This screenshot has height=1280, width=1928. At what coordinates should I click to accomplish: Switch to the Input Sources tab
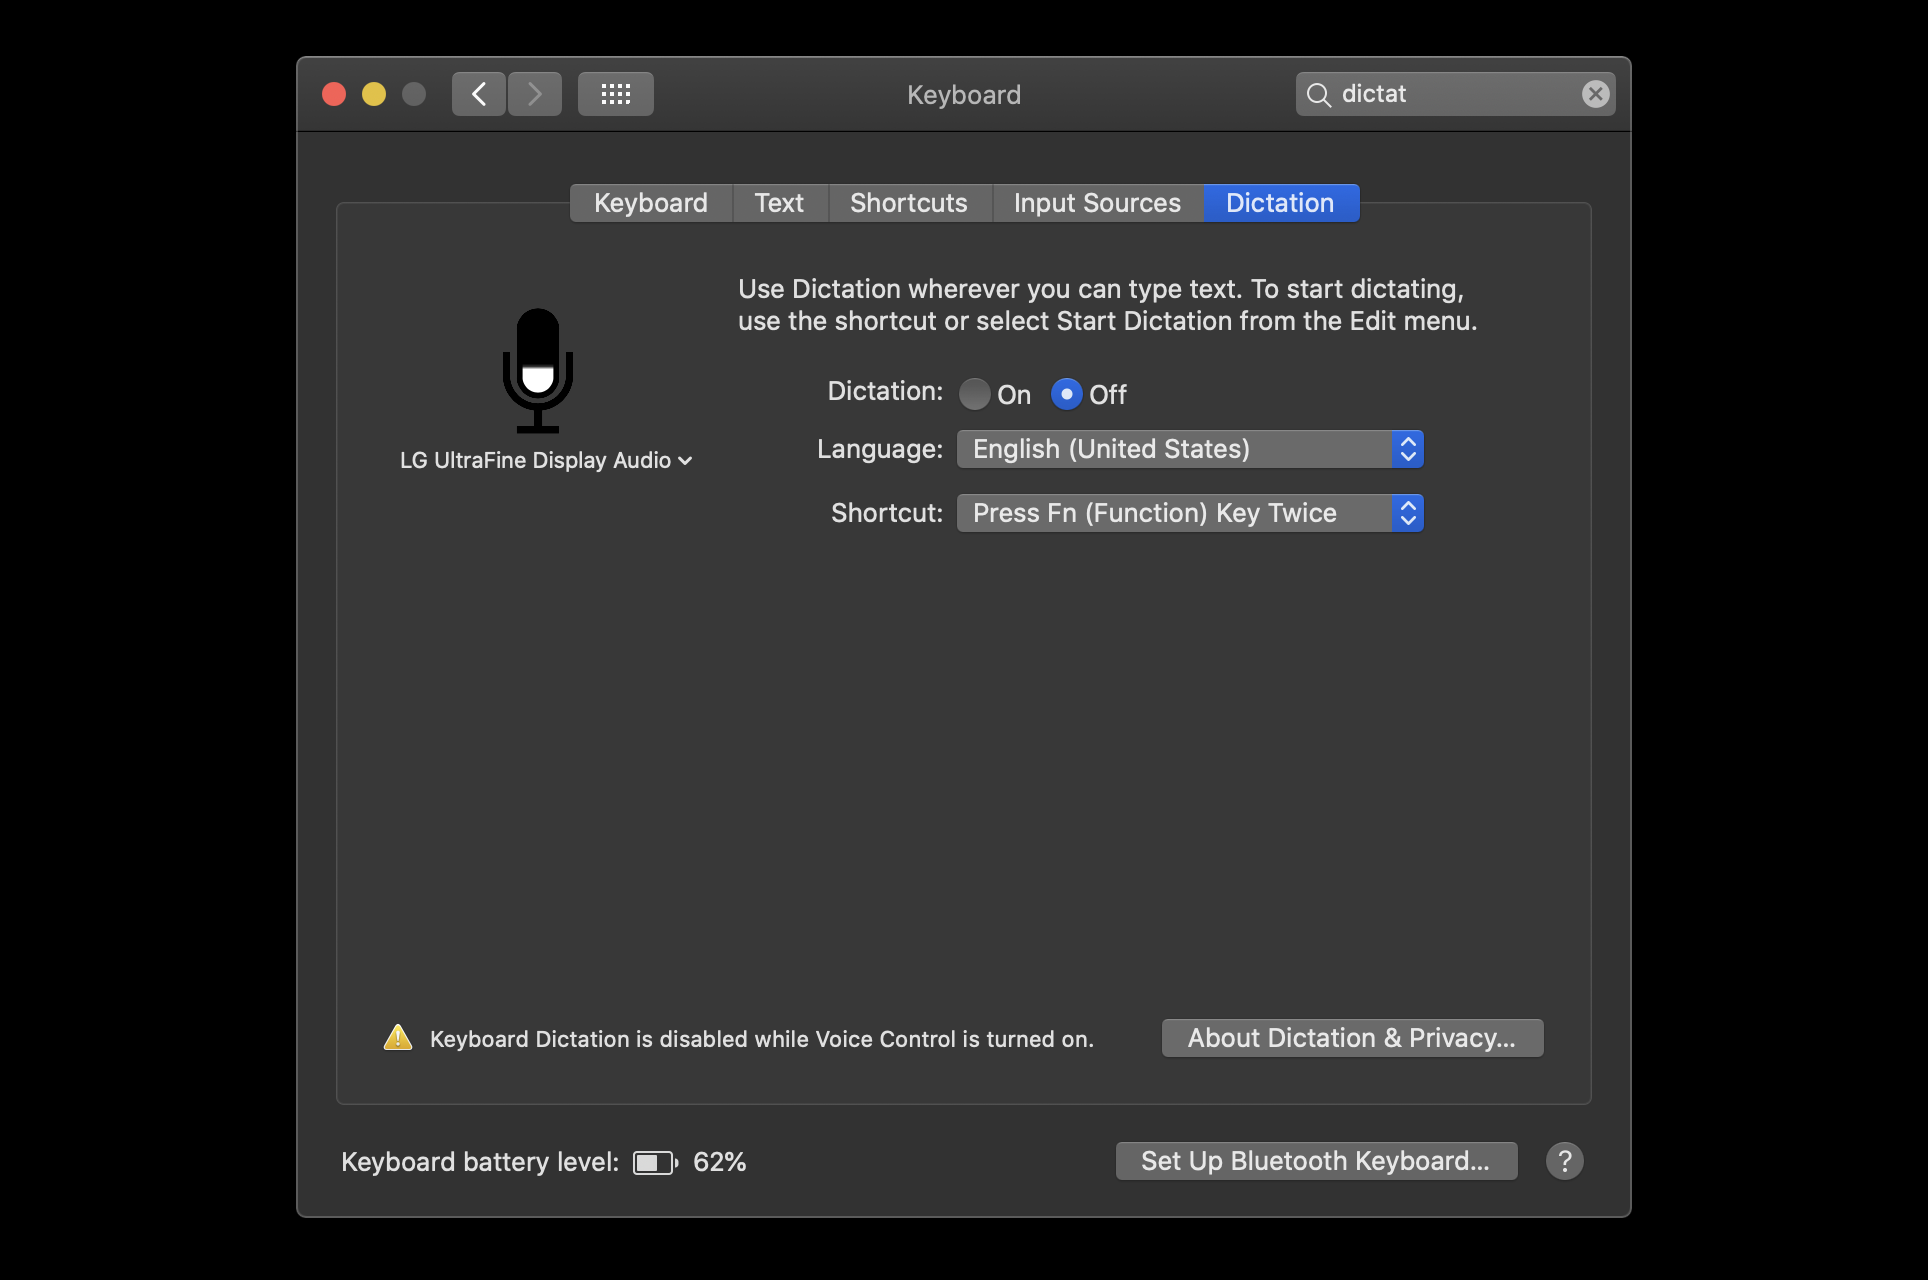[1097, 203]
